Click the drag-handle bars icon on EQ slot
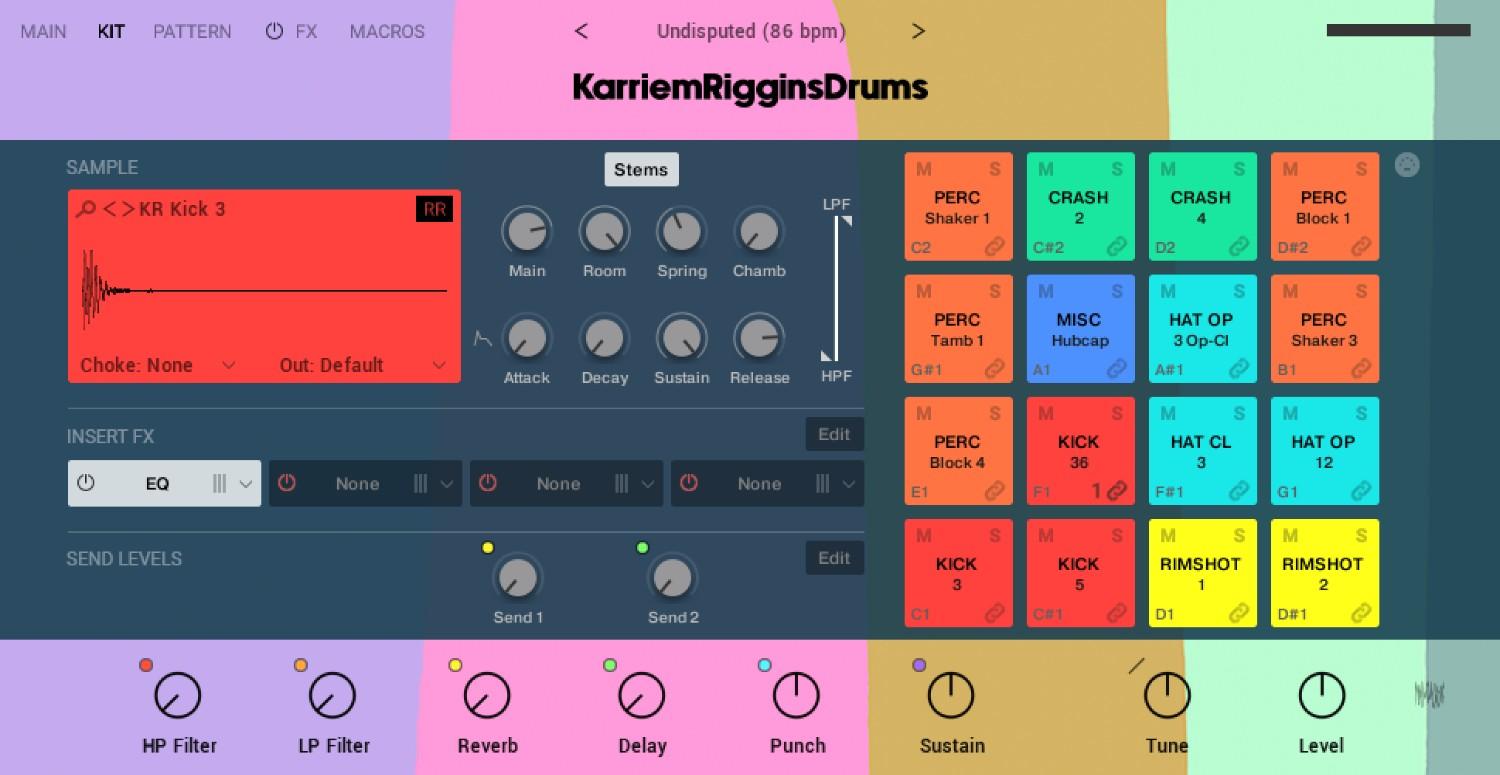This screenshot has height=775, width=1500. (x=220, y=484)
